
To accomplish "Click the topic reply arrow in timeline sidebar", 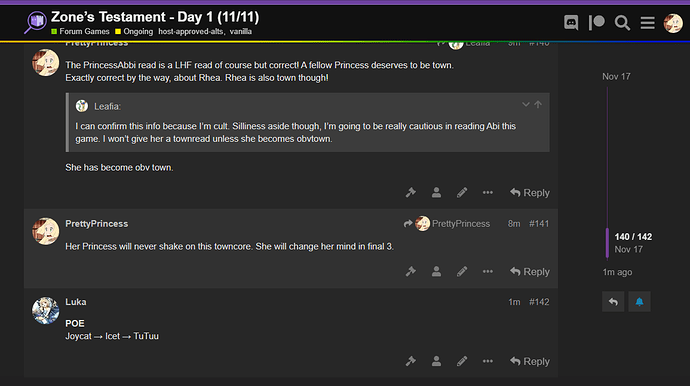I will 613,301.
